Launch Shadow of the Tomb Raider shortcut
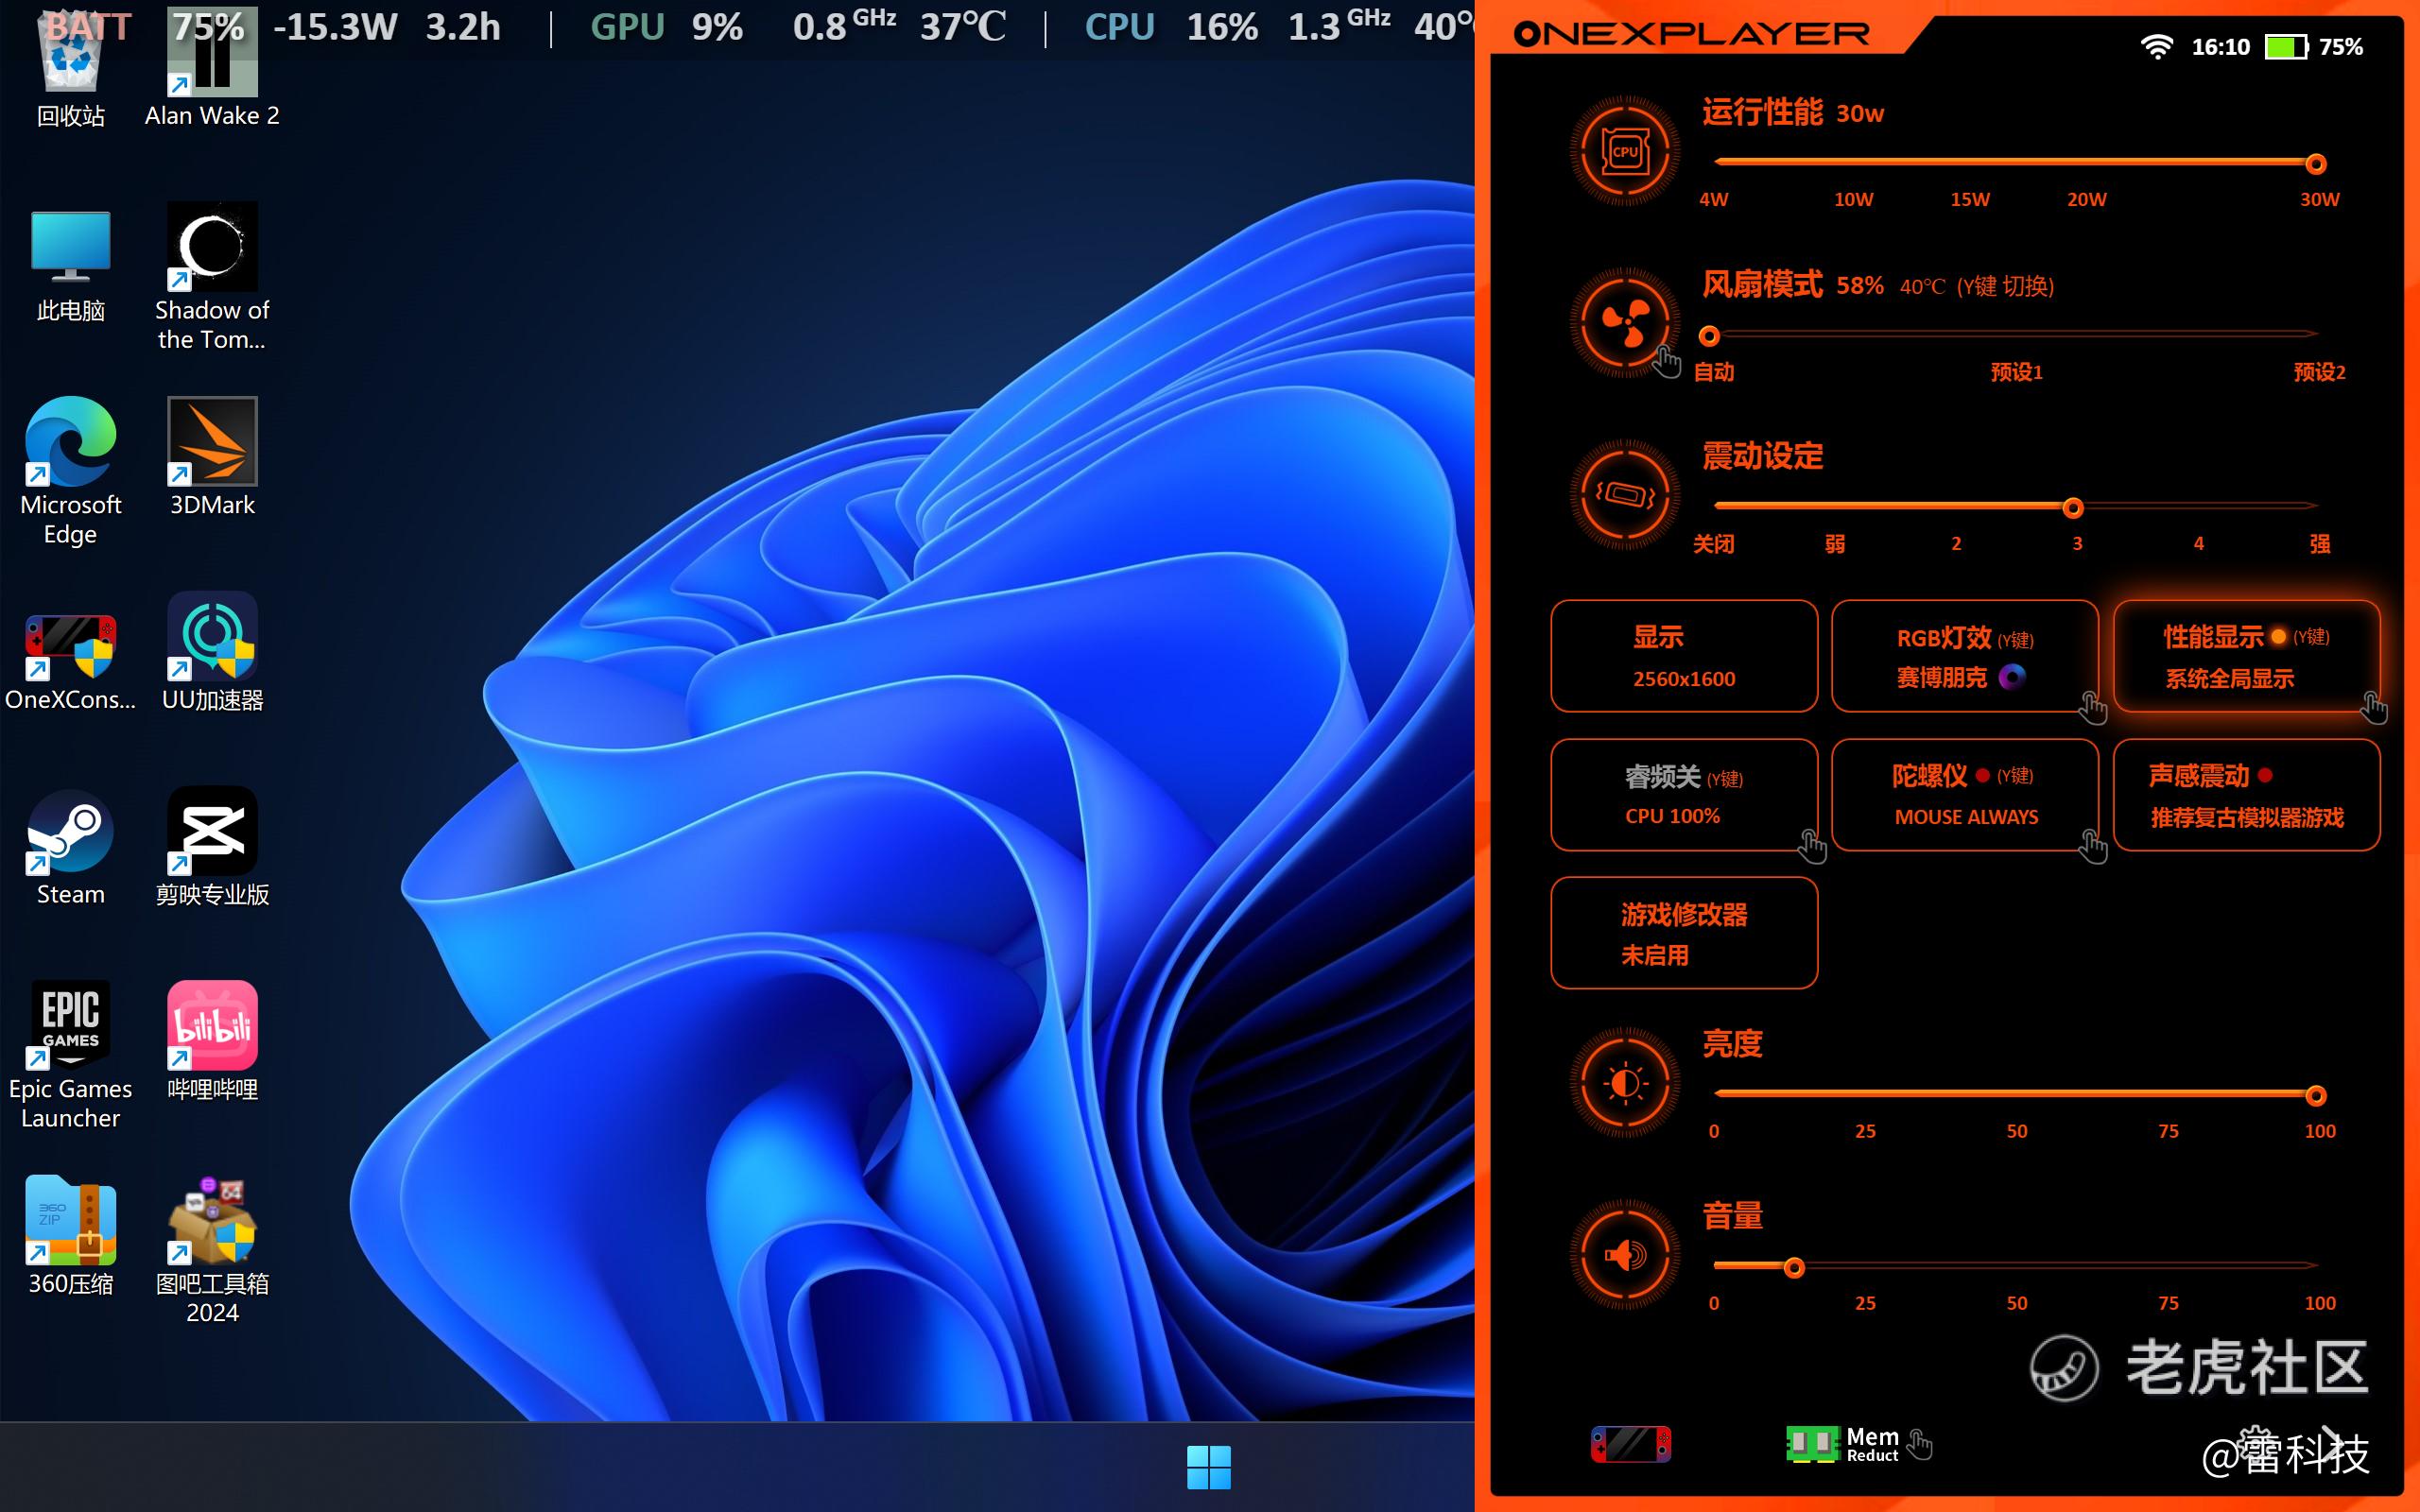The height and width of the screenshot is (1512, 2420). 212,277
